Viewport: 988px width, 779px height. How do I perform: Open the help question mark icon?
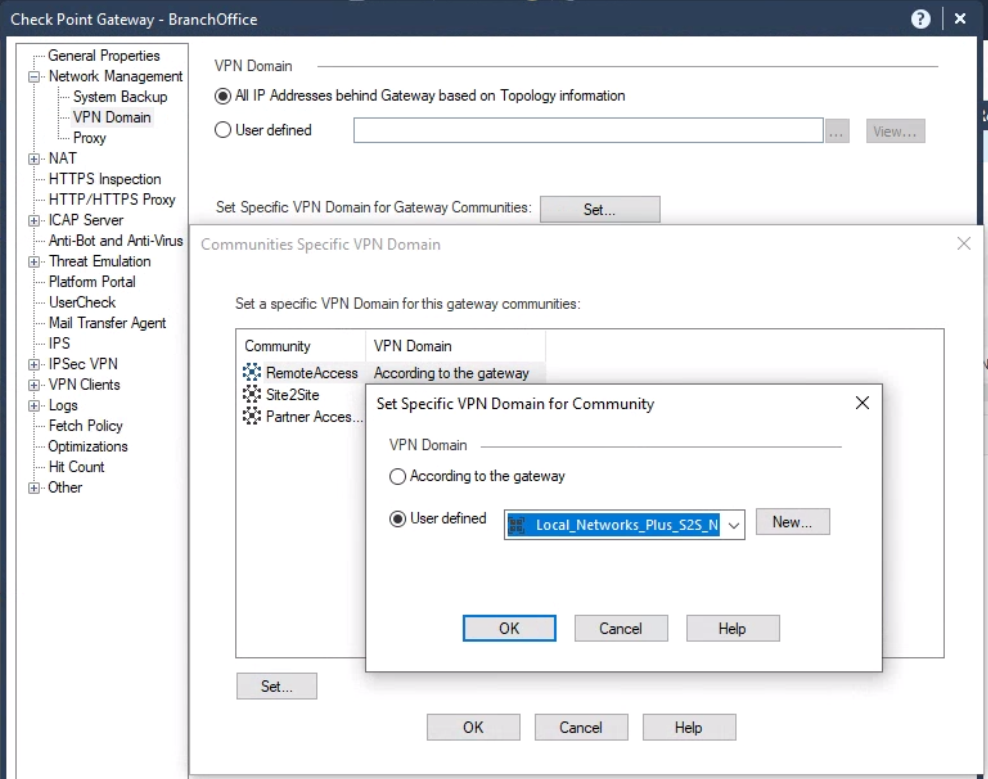(920, 19)
